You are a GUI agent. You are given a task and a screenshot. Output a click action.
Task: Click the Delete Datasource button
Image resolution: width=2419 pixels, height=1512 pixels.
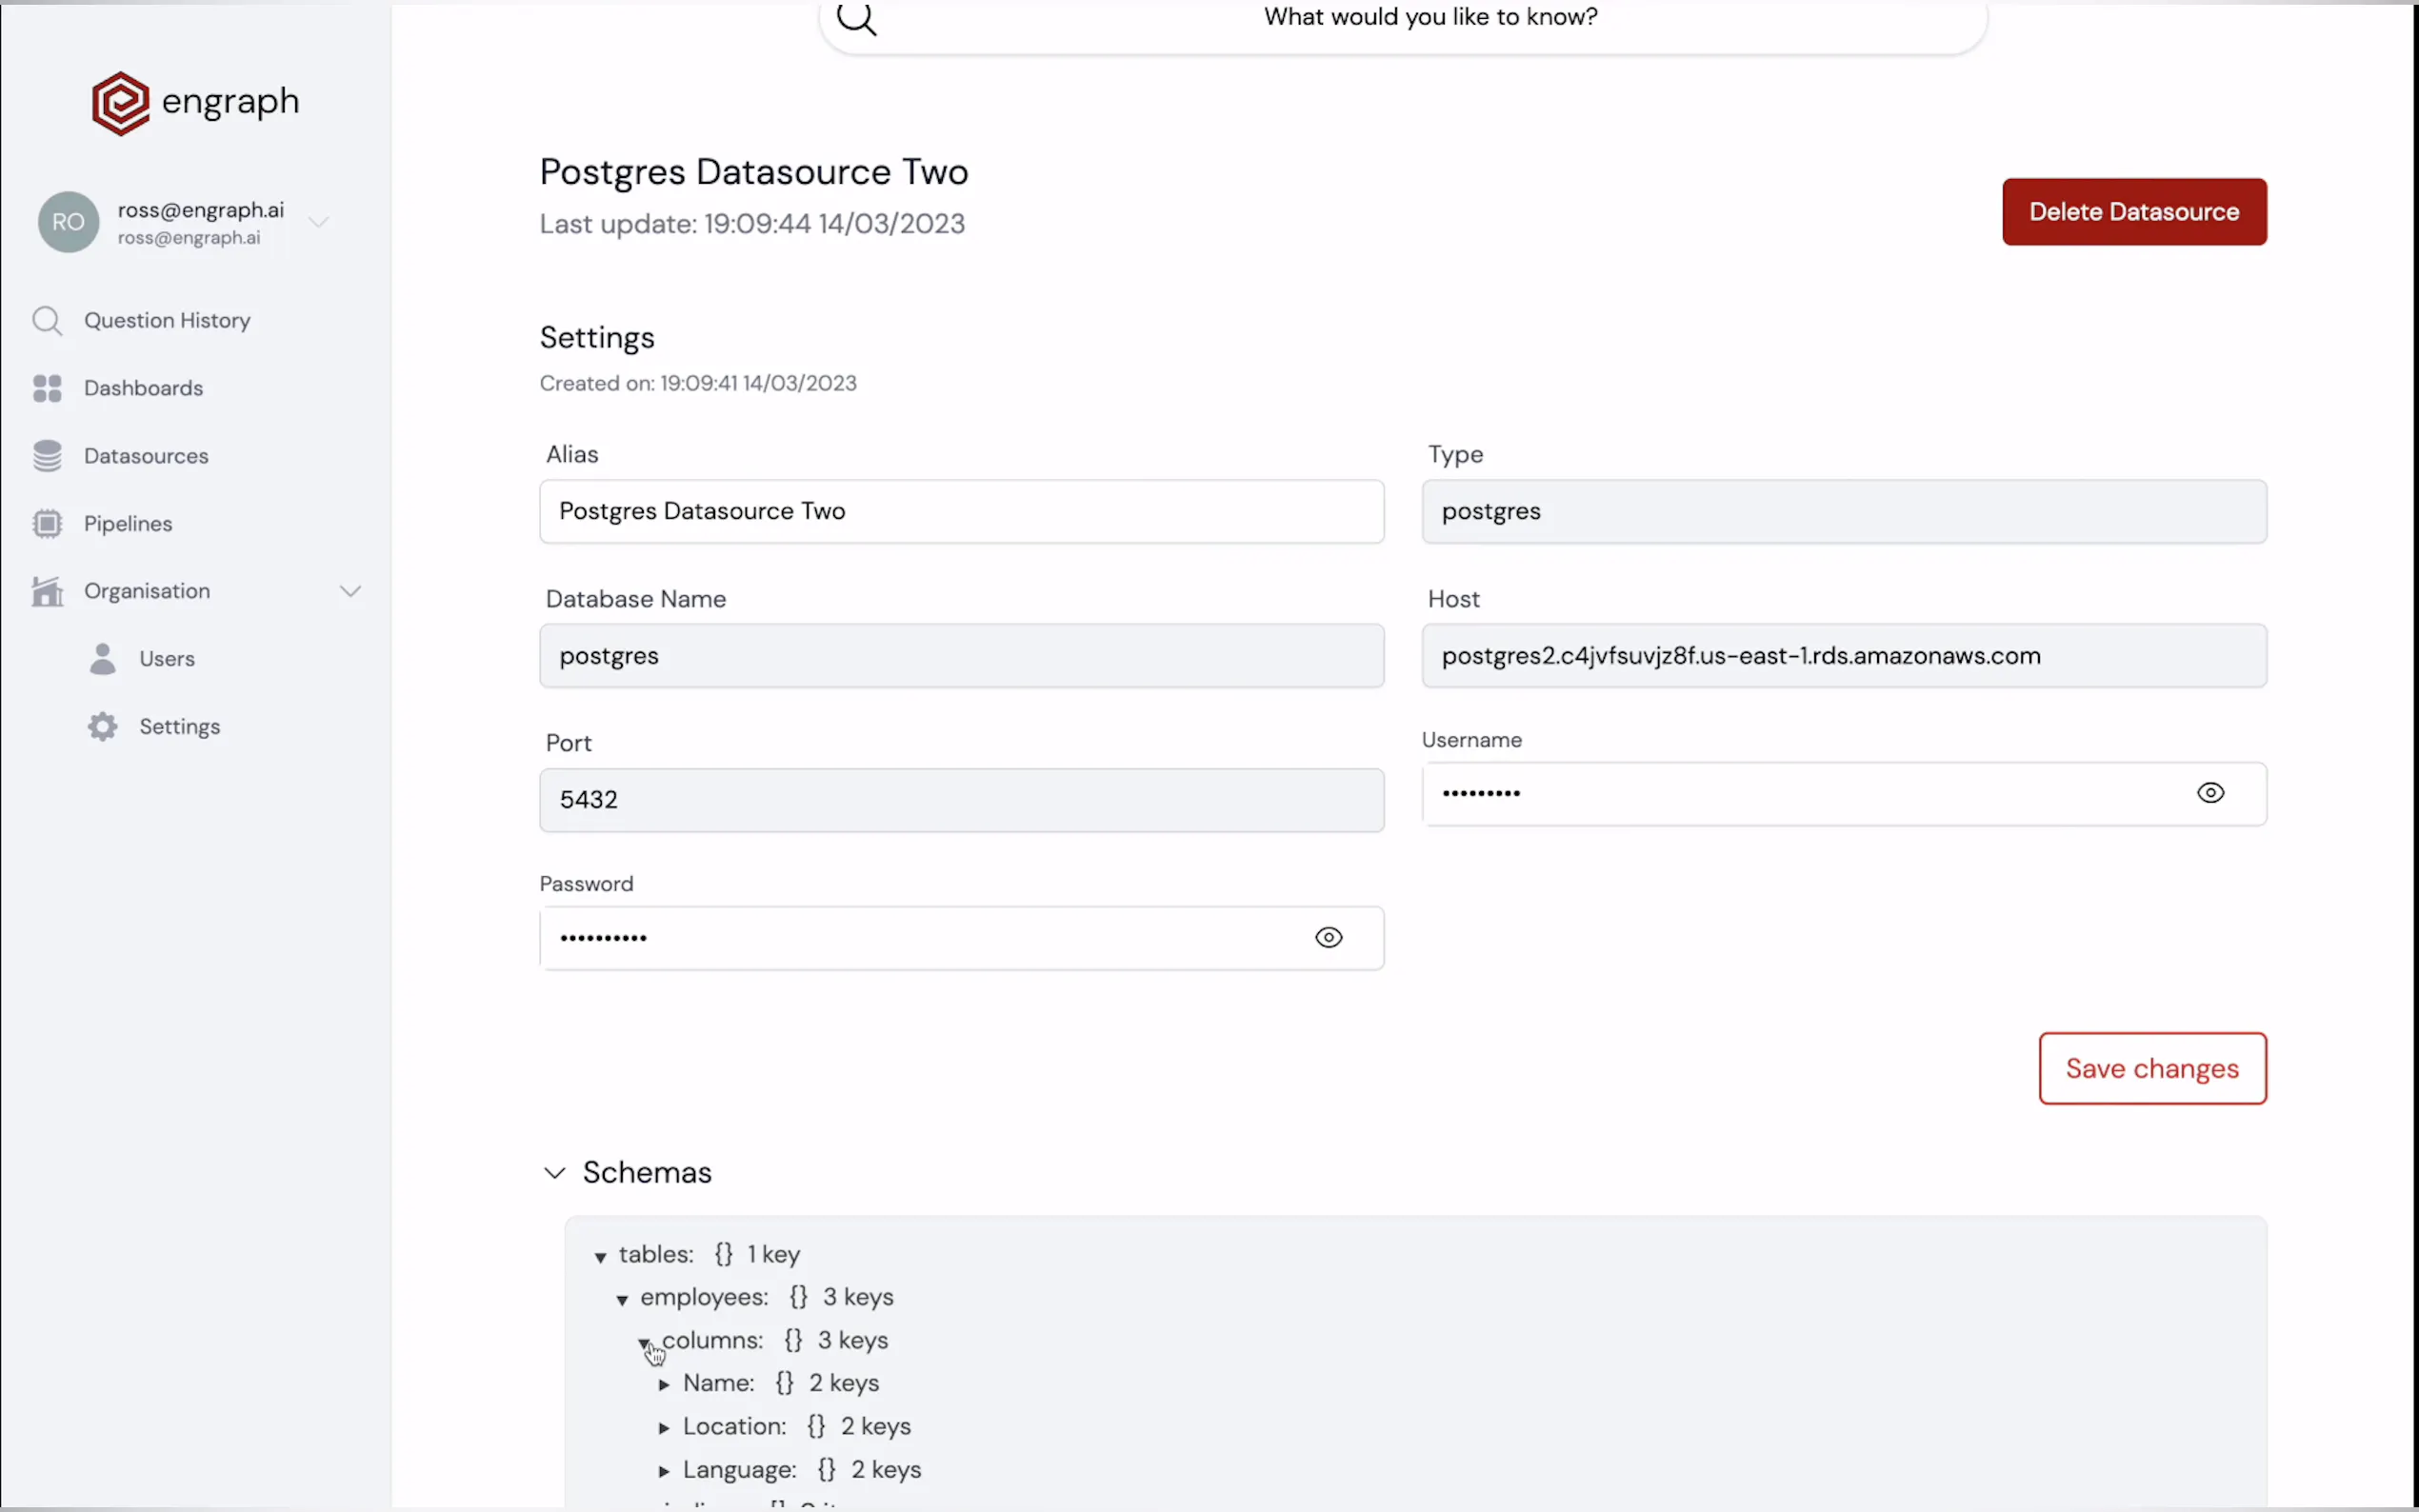(x=2133, y=212)
